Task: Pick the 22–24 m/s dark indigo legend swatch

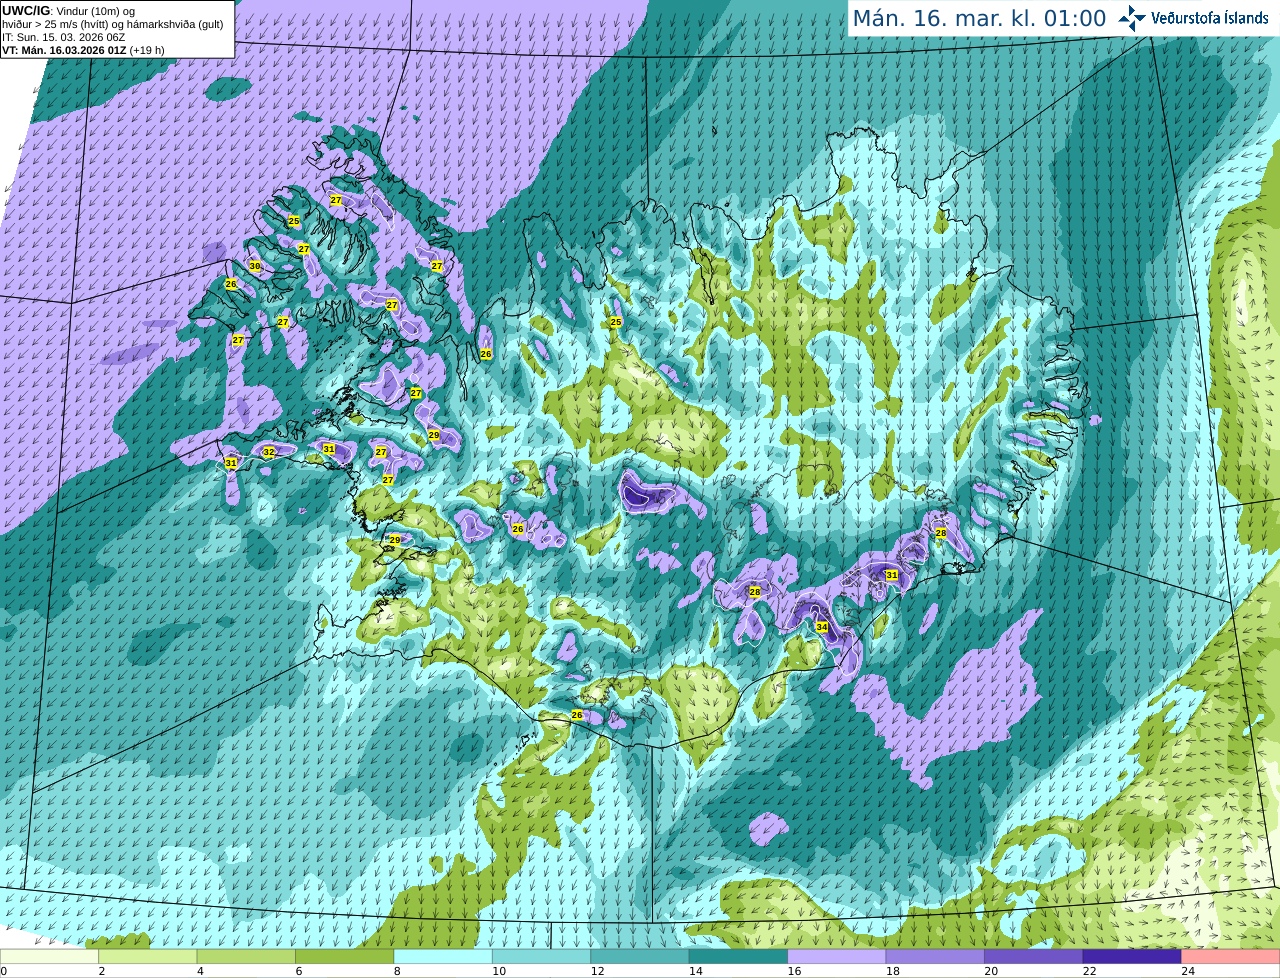Action: [x=1132, y=956]
